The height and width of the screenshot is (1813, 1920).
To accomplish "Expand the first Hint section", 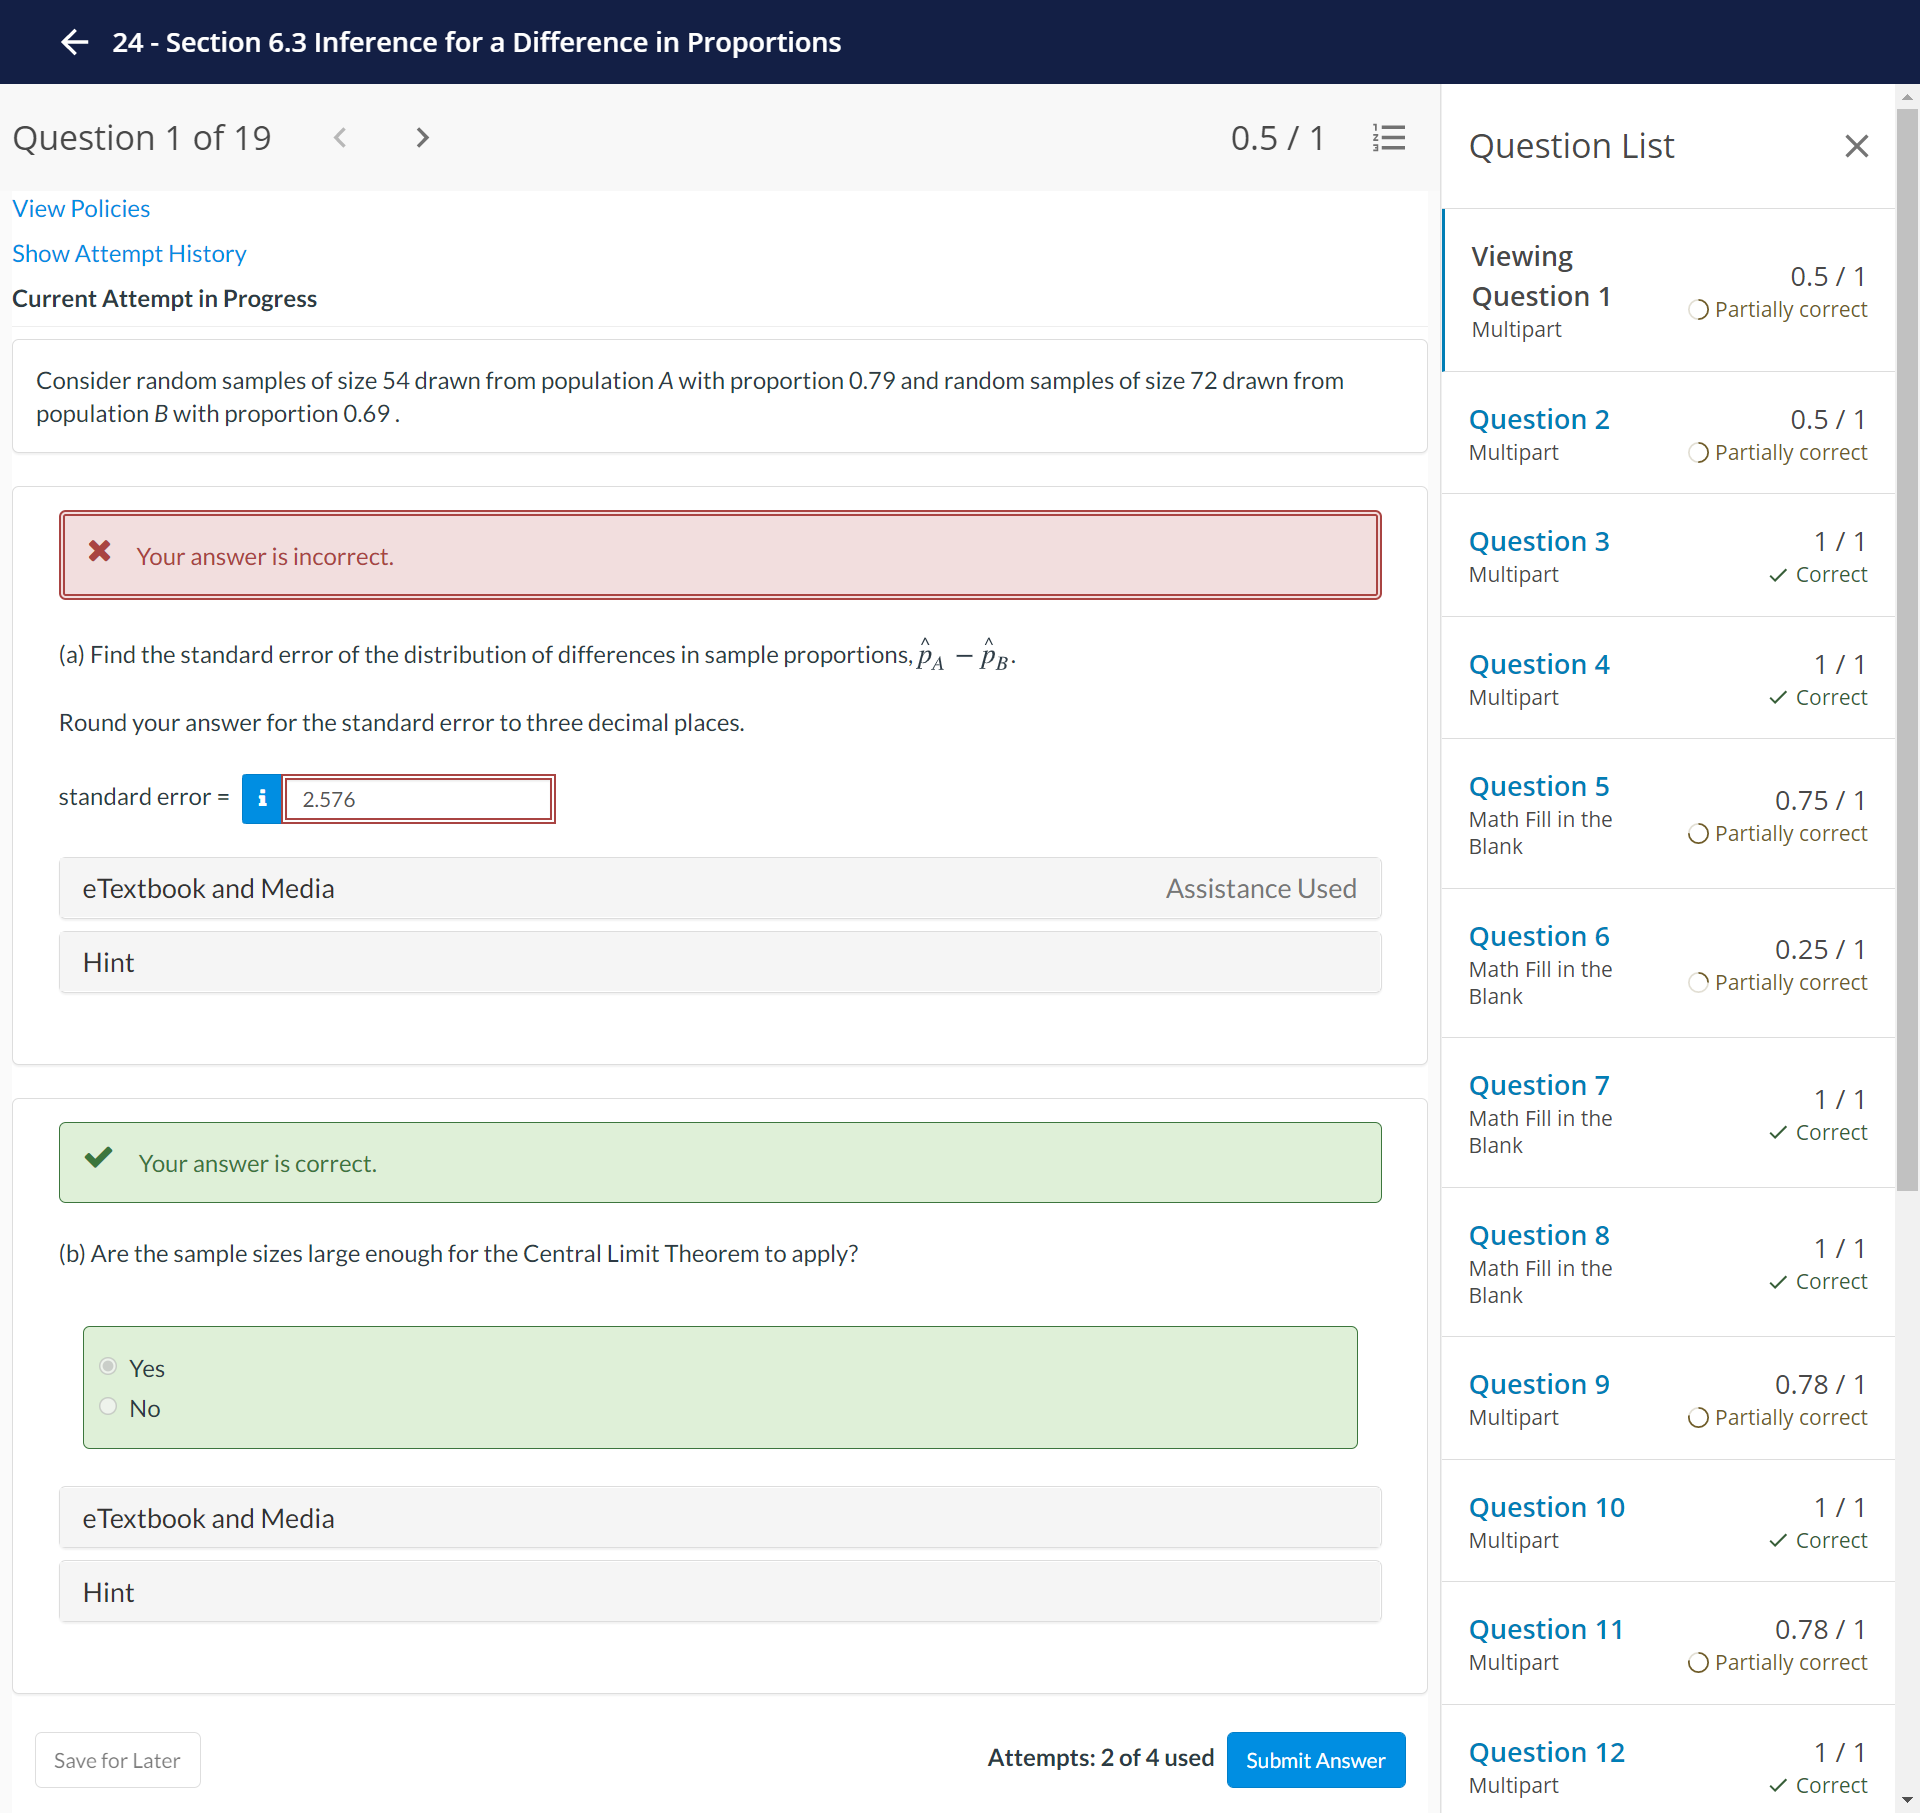I will tap(719, 963).
